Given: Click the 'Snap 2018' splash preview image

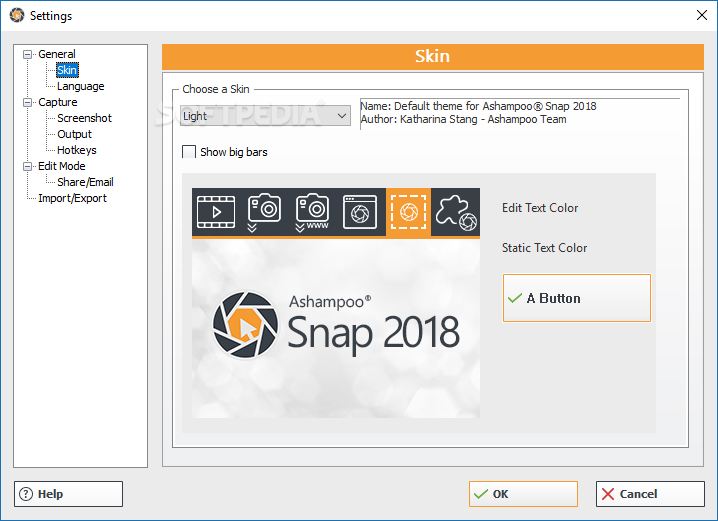Looking at the screenshot, I should pyautogui.click(x=336, y=328).
